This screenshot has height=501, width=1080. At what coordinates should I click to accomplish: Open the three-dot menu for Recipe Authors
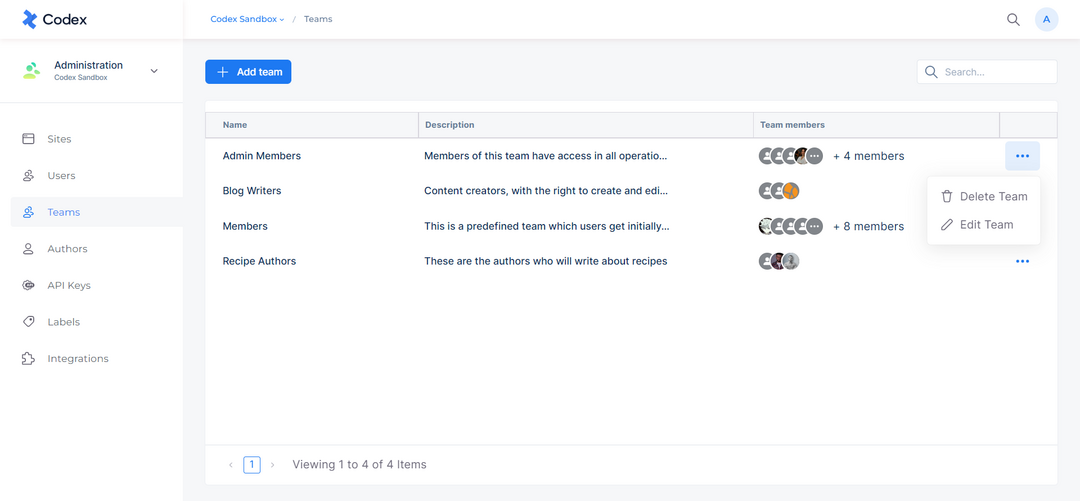pos(1022,261)
